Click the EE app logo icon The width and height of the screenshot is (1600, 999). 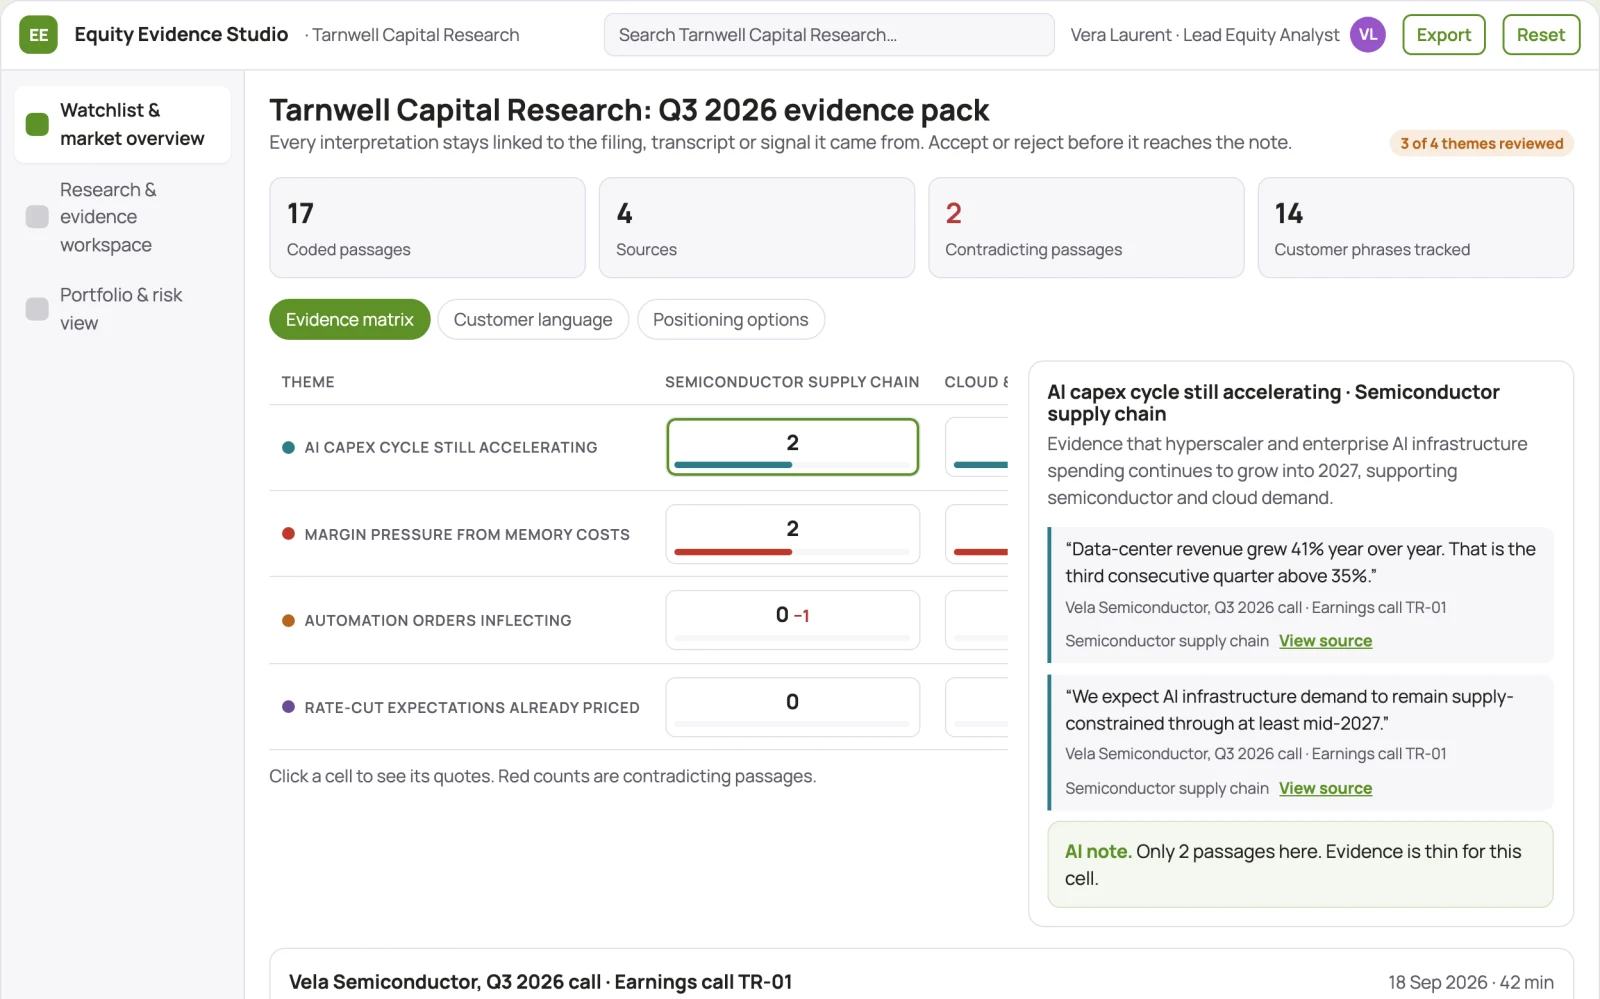click(x=38, y=35)
